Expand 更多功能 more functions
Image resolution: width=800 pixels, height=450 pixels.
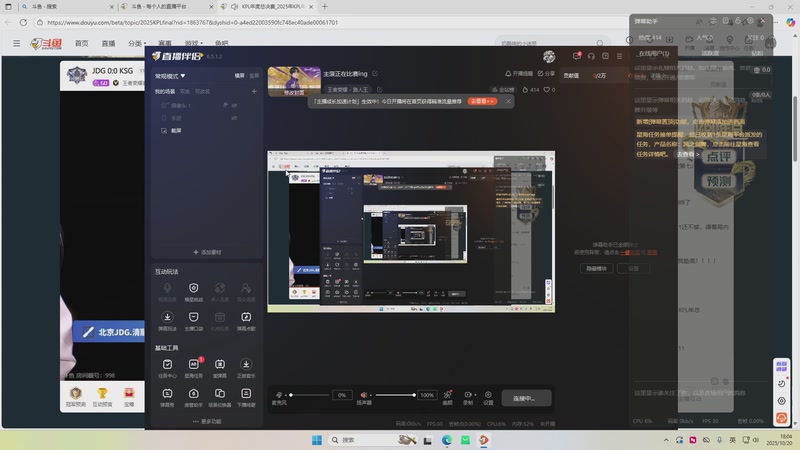tap(207, 421)
